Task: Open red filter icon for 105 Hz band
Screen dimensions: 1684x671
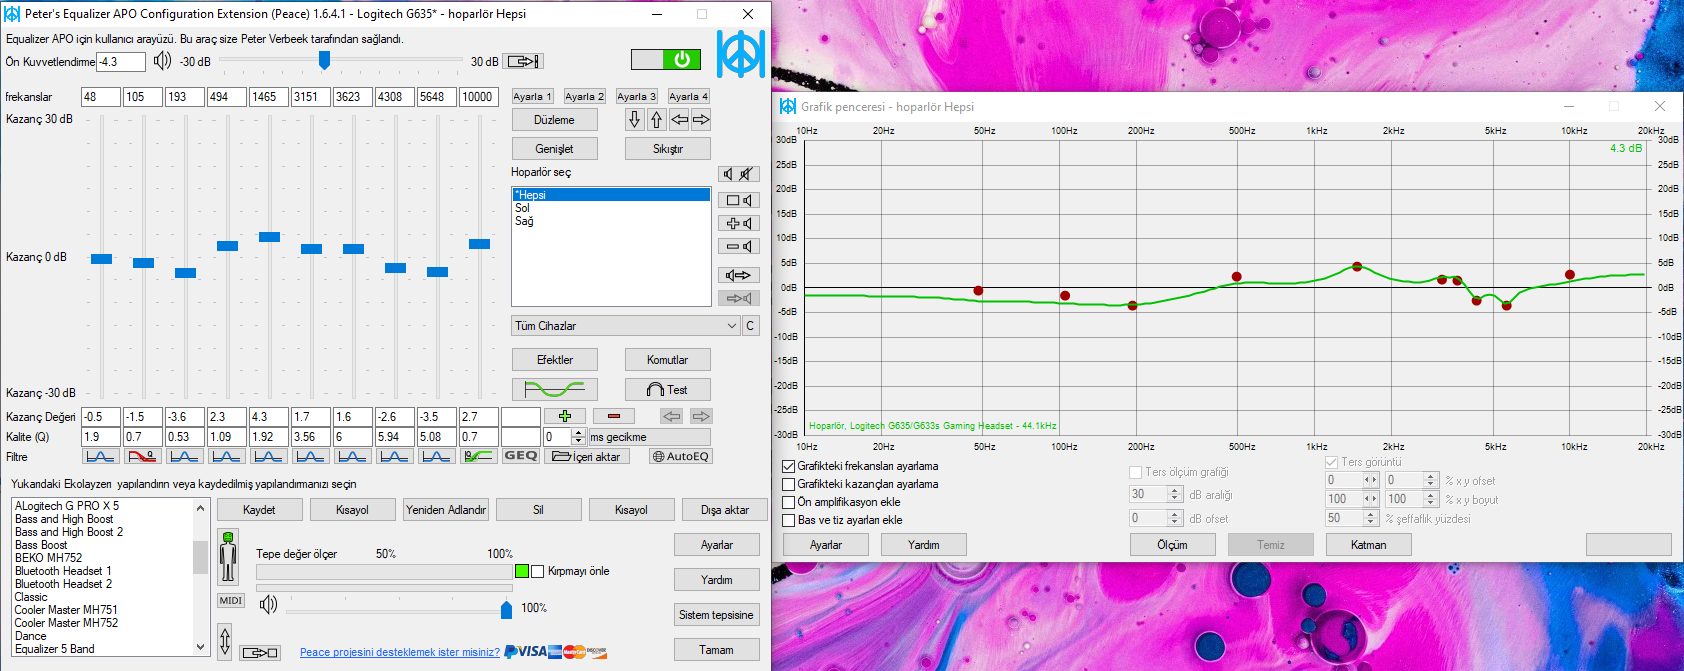Action: coord(142,456)
